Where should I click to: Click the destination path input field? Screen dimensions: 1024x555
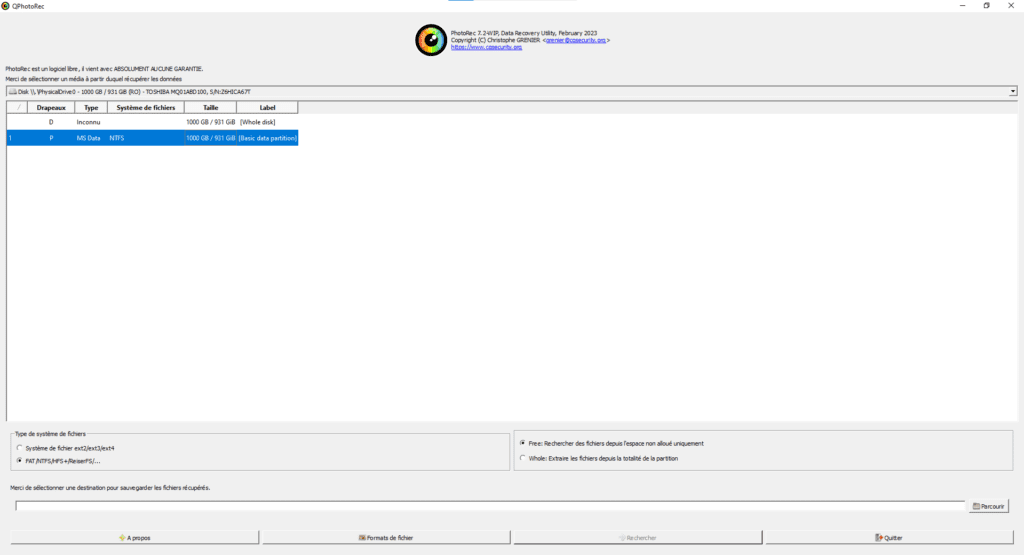[490, 506]
